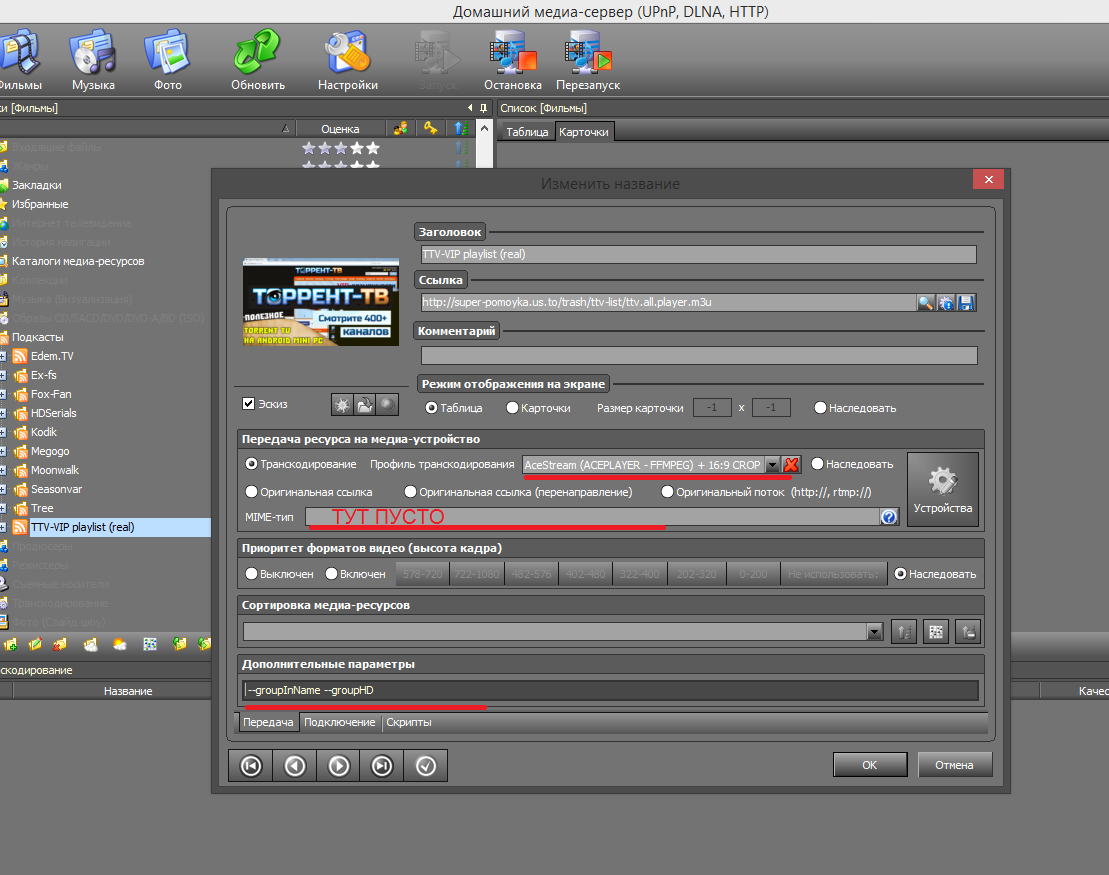Select the Карточки display mode radio button
Screen dimensions: 1109x875
pyautogui.click(x=512, y=408)
